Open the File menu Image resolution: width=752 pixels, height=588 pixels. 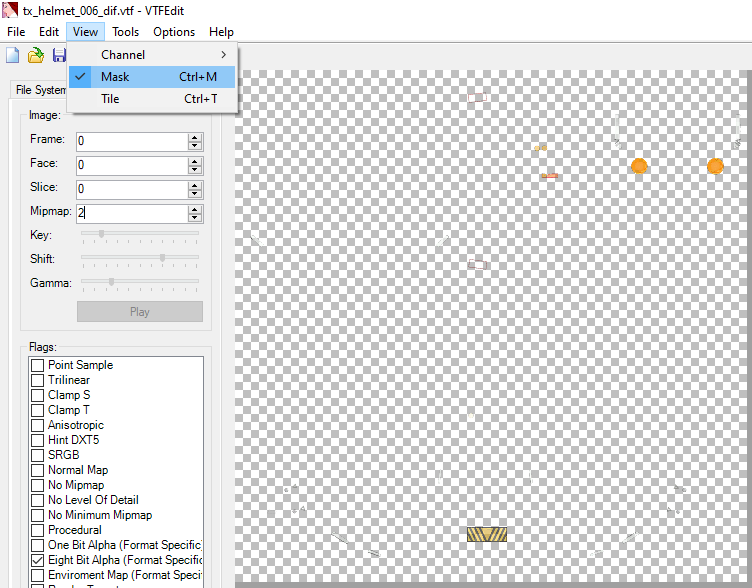coord(16,32)
